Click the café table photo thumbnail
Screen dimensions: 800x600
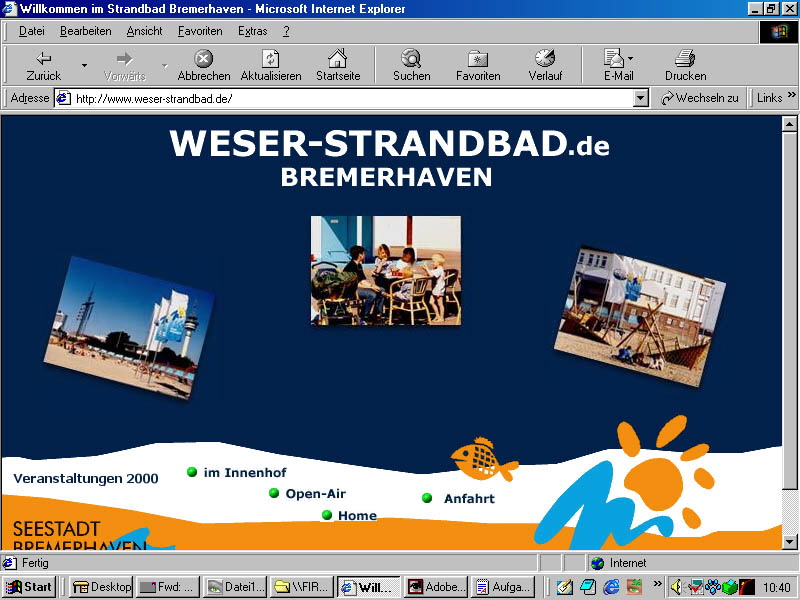coord(386,270)
